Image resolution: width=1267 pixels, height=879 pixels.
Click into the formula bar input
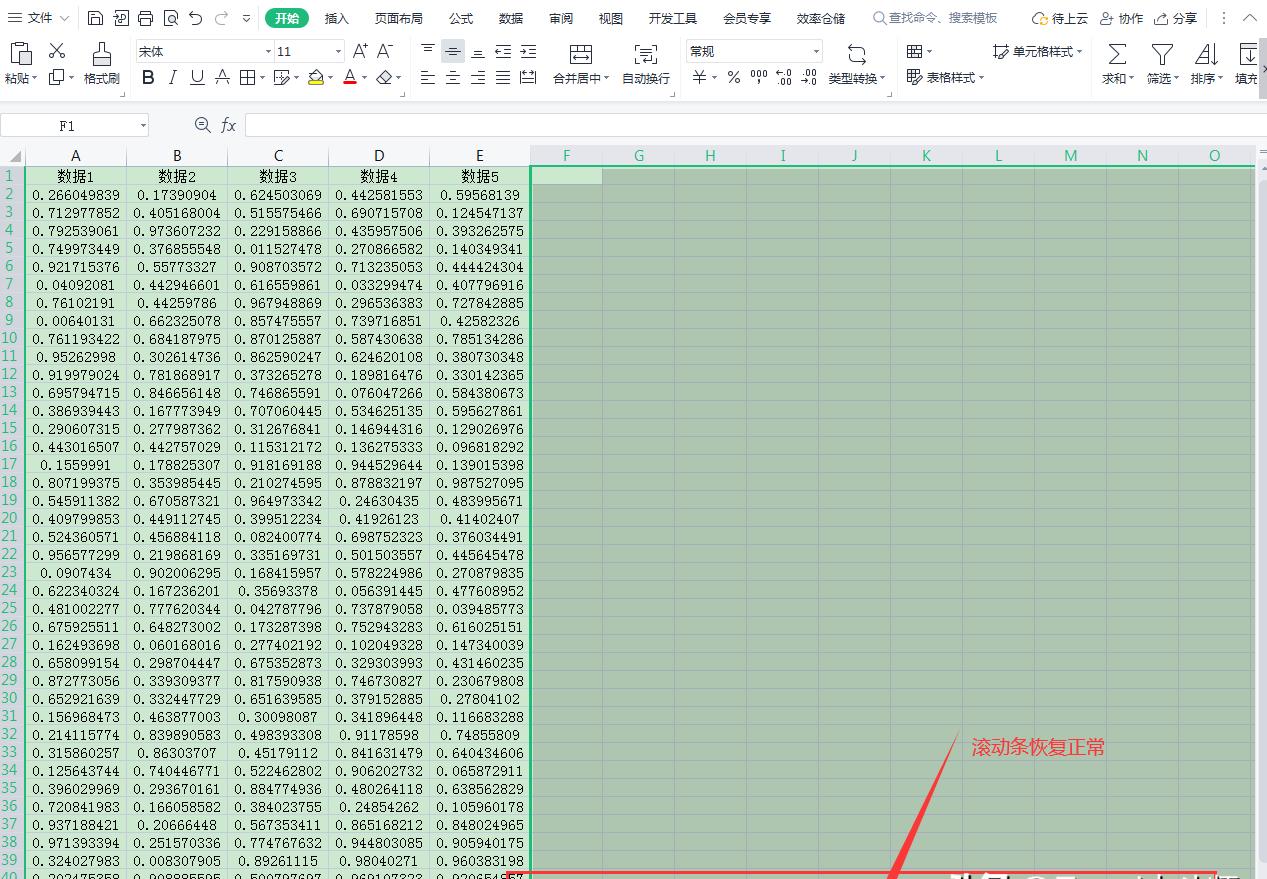[x=755, y=125]
